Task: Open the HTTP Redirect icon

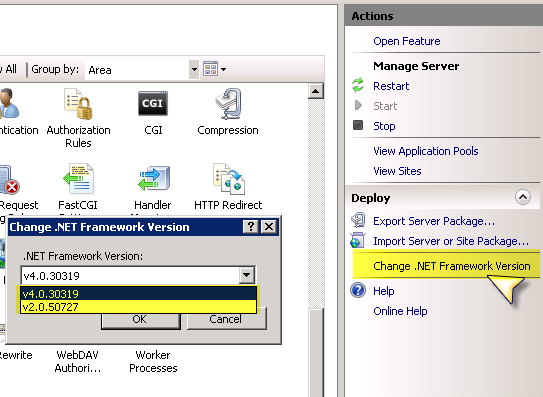Action: (229, 178)
